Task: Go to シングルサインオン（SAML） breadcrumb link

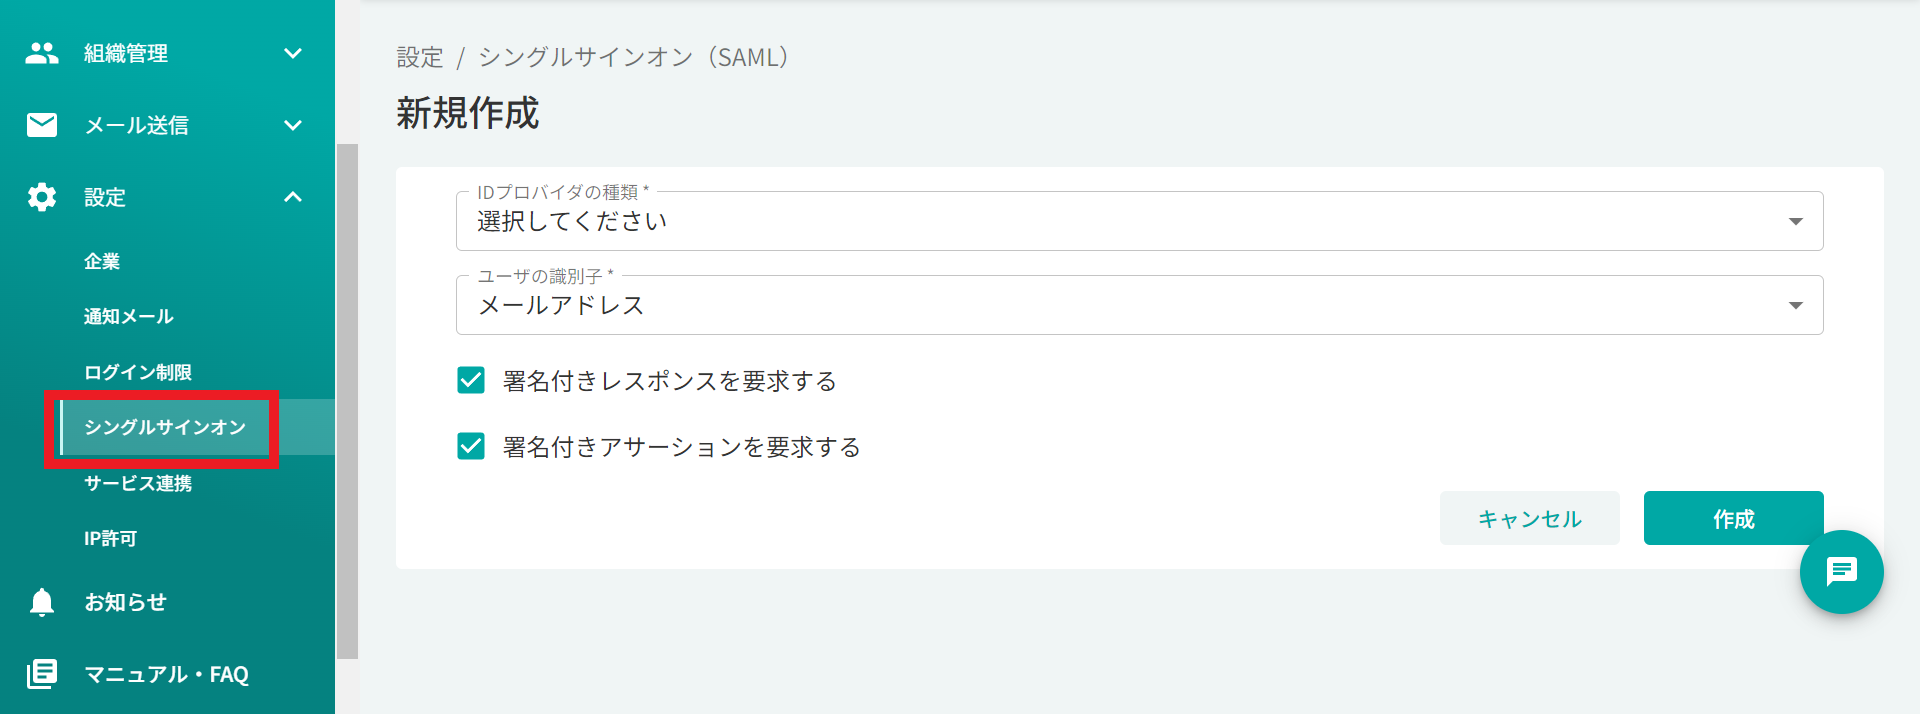Action: (634, 57)
